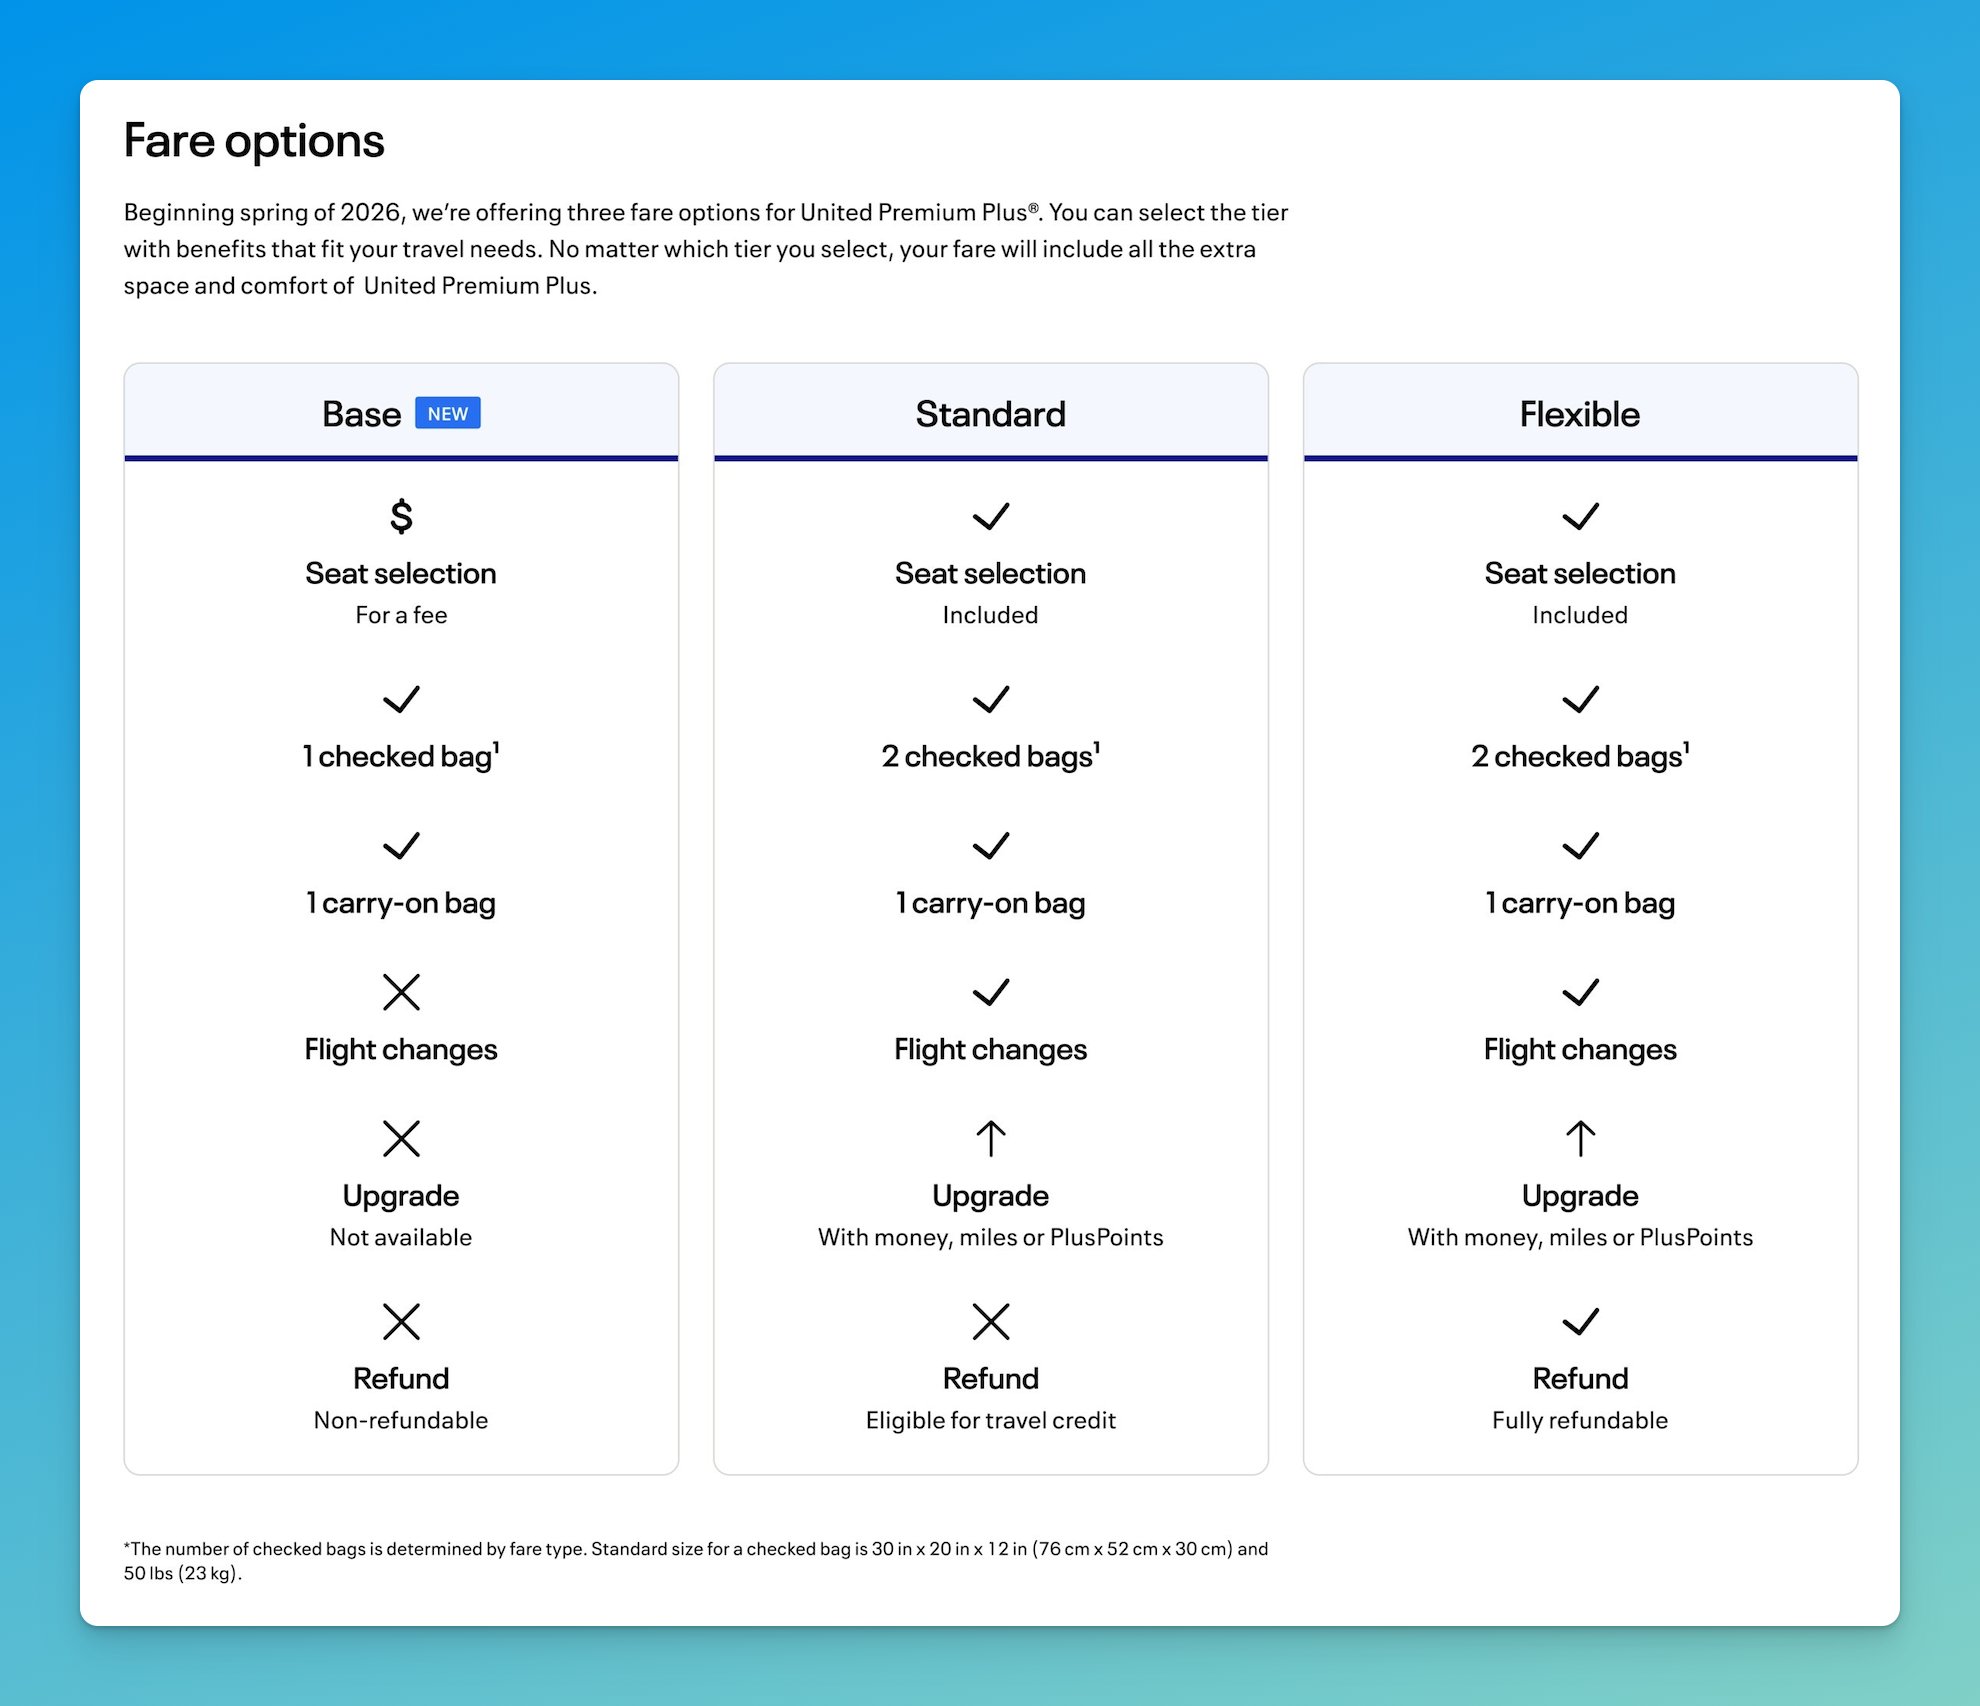Select the Flexible fare column header
Image resolution: width=1980 pixels, height=1706 pixels.
pos(1580,414)
